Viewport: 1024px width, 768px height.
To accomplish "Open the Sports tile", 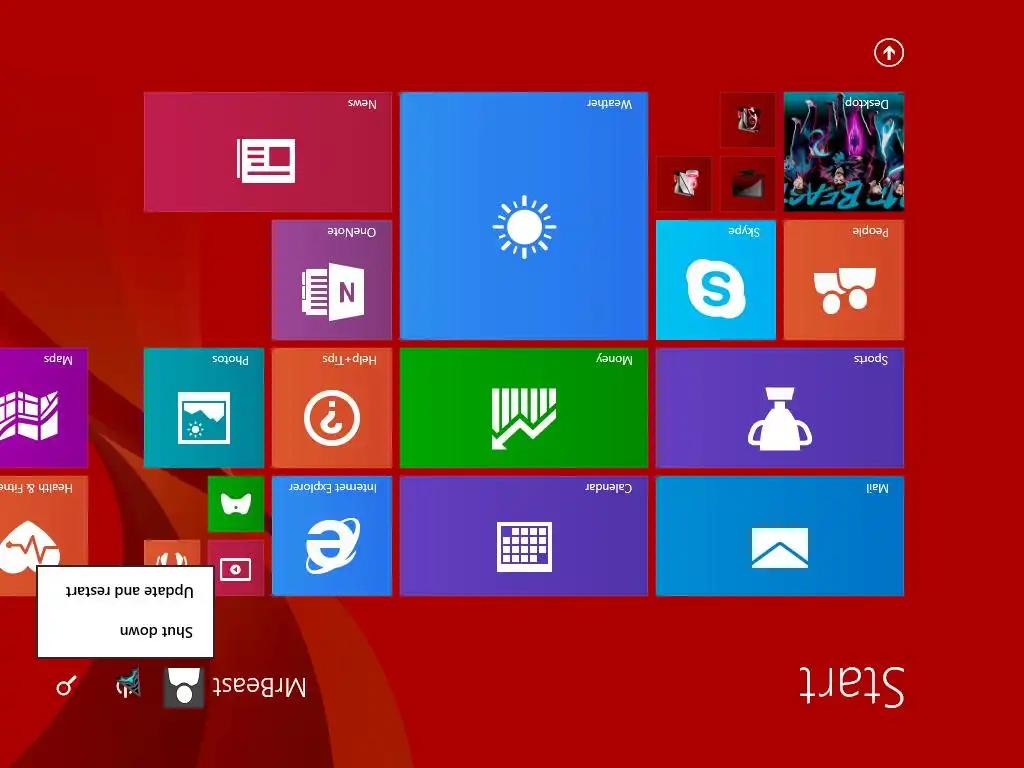I will tap(780, 408).
